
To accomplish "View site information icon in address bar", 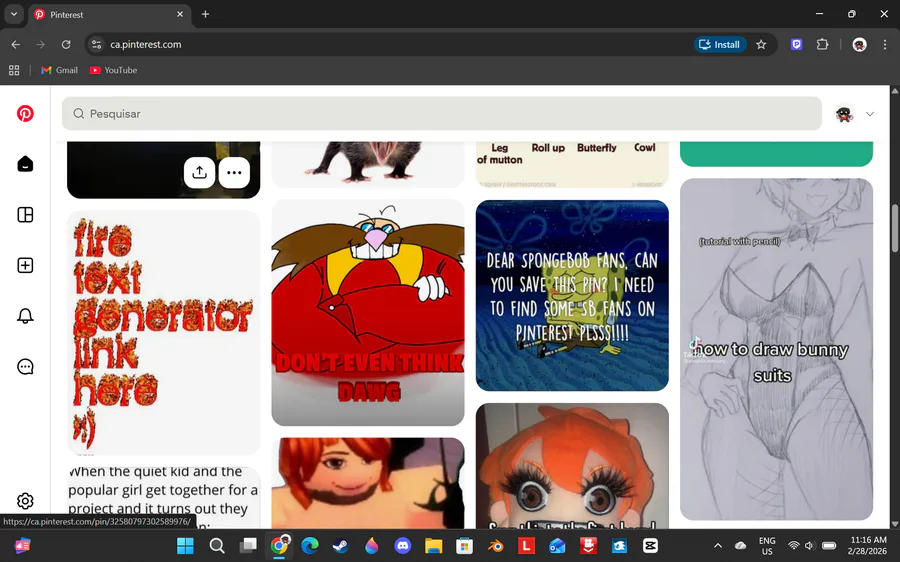I will [x=96, y=44].
